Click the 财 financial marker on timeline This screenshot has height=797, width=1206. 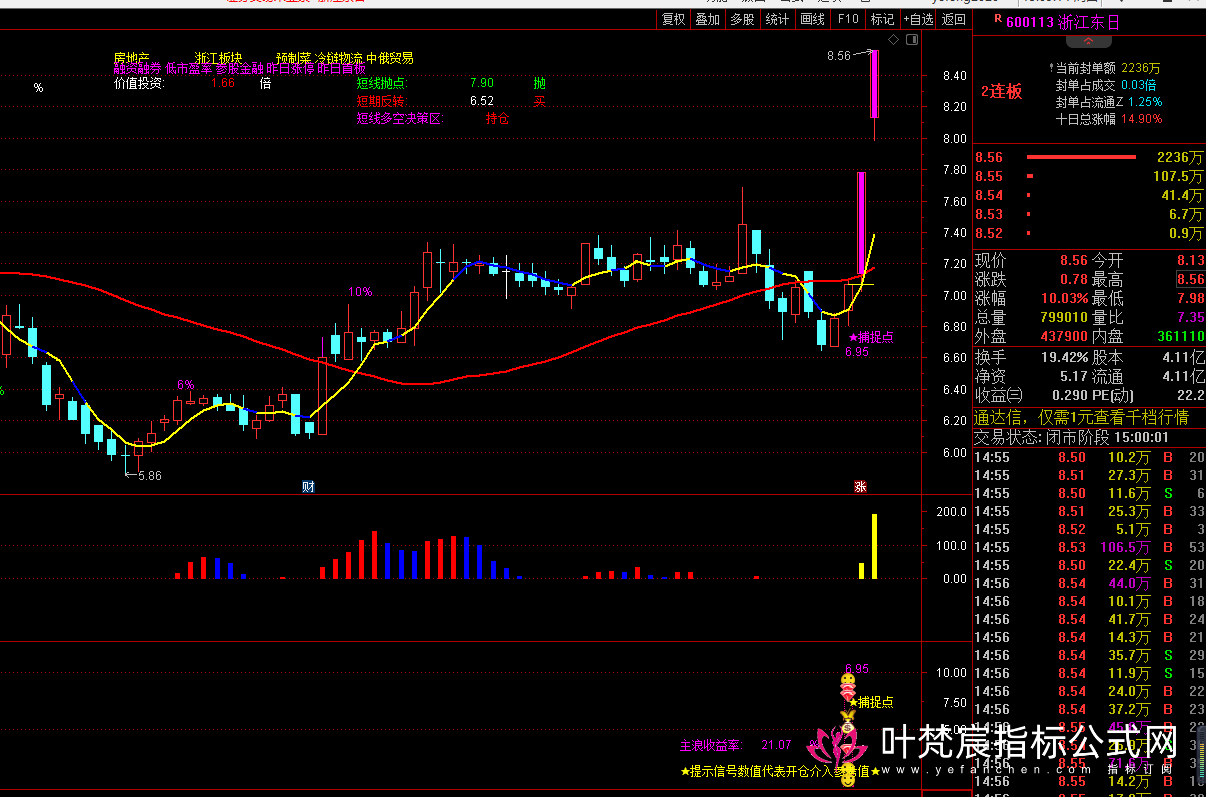tap(308, 487)
